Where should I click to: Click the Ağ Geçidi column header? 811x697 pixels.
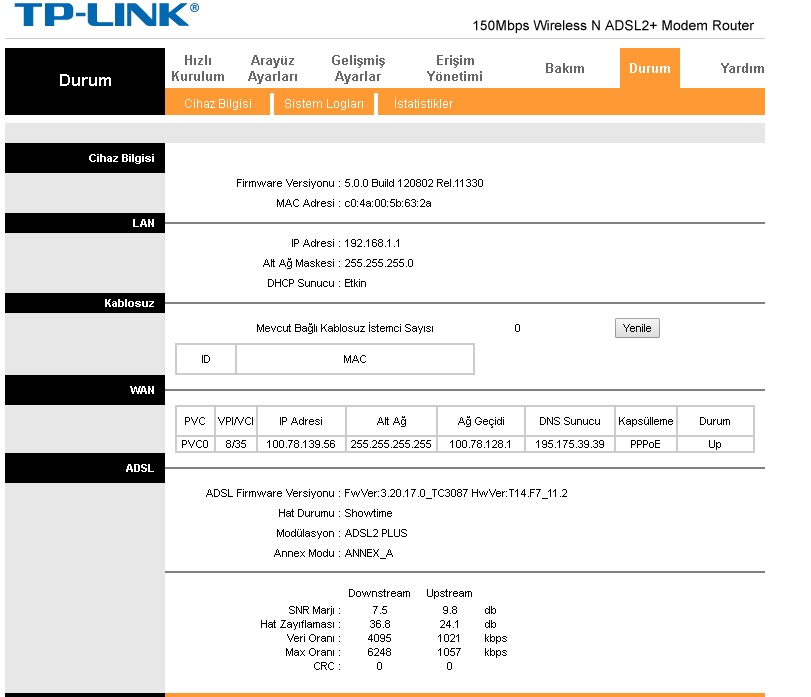click(x=481, y=421)
